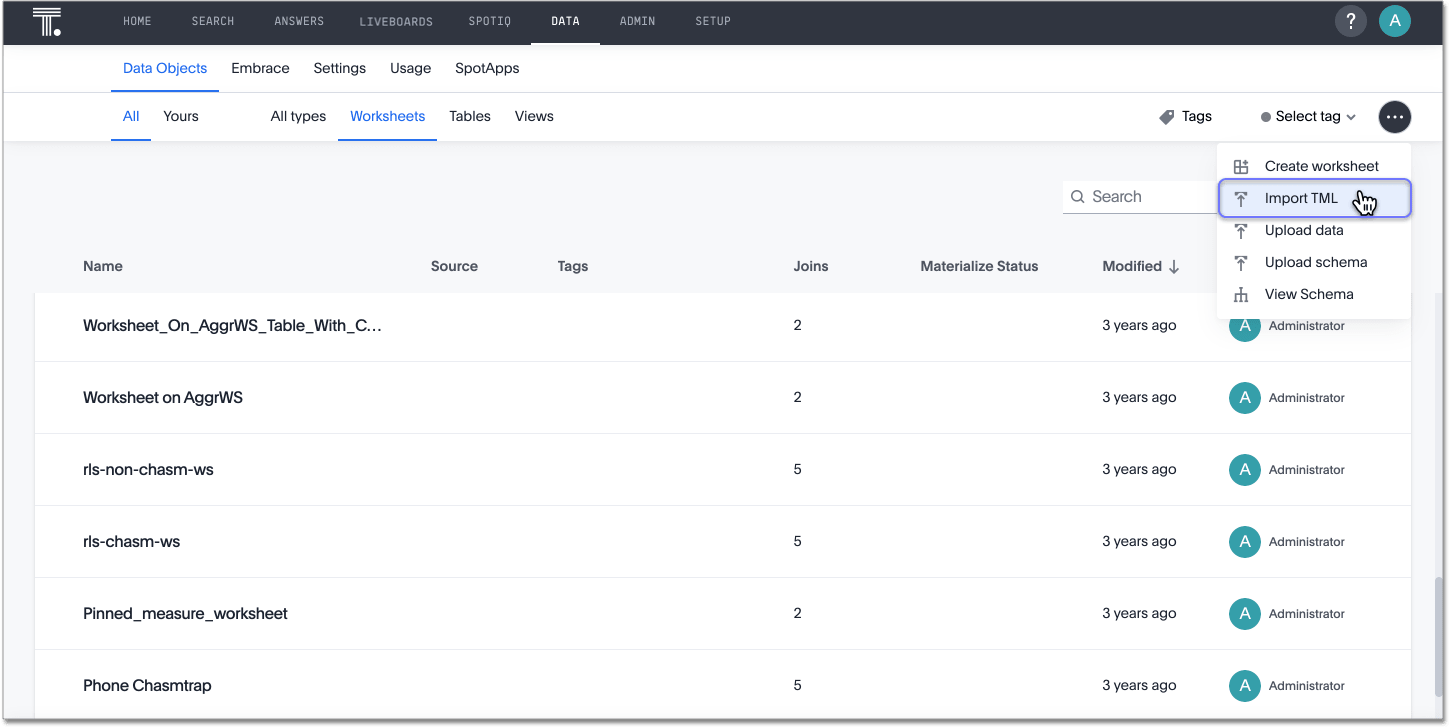Filter by Worksheets type

(387, 117)
